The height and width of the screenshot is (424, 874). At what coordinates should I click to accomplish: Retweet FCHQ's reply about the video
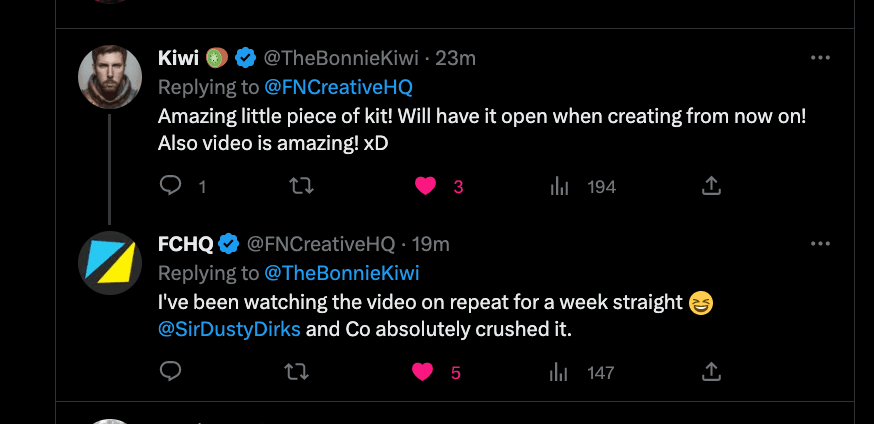pyautogui.click(x=296, y=372)
